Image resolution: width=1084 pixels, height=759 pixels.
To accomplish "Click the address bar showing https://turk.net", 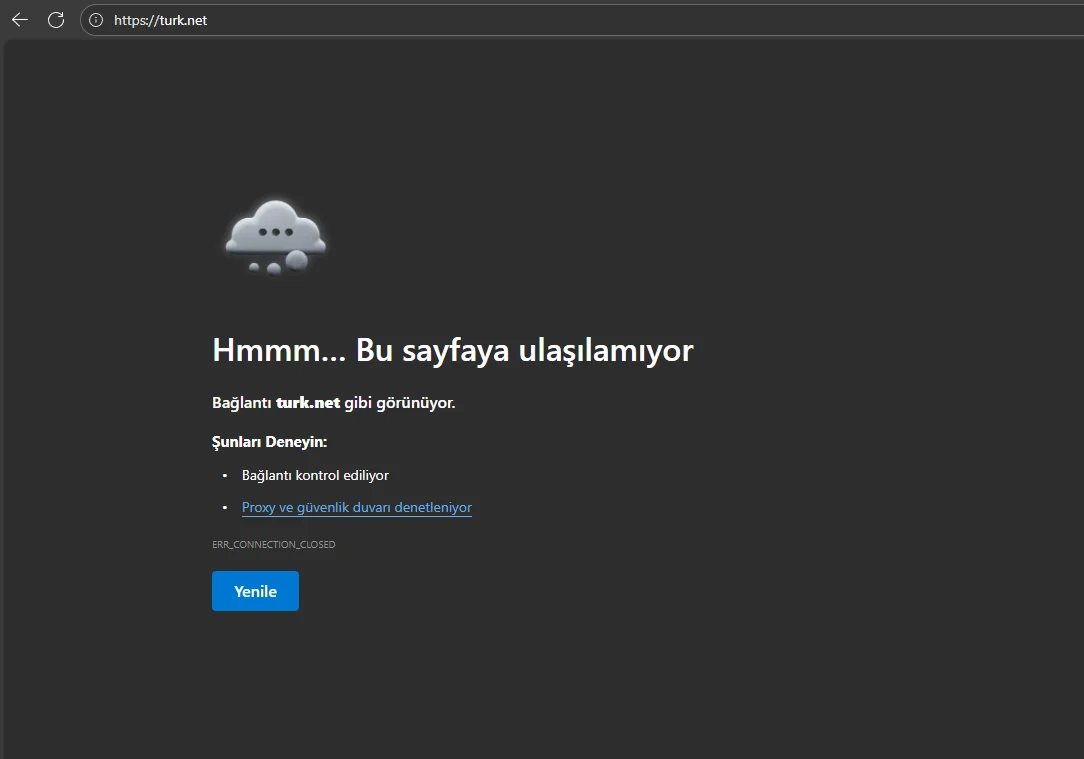I will click(x=400, y=20).
